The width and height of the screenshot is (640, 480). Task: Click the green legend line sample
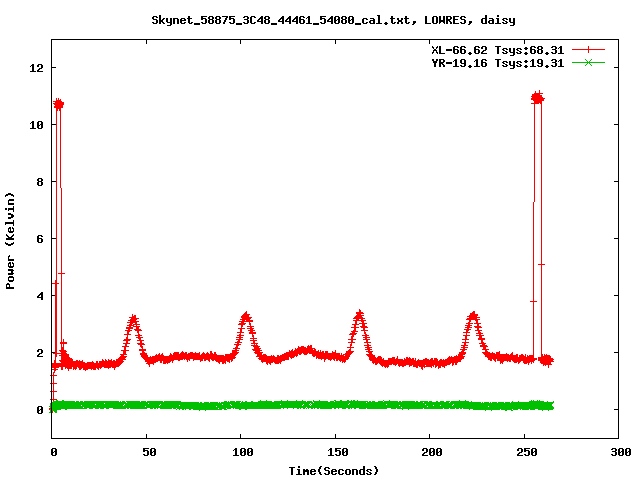click(x=588, y=62)
